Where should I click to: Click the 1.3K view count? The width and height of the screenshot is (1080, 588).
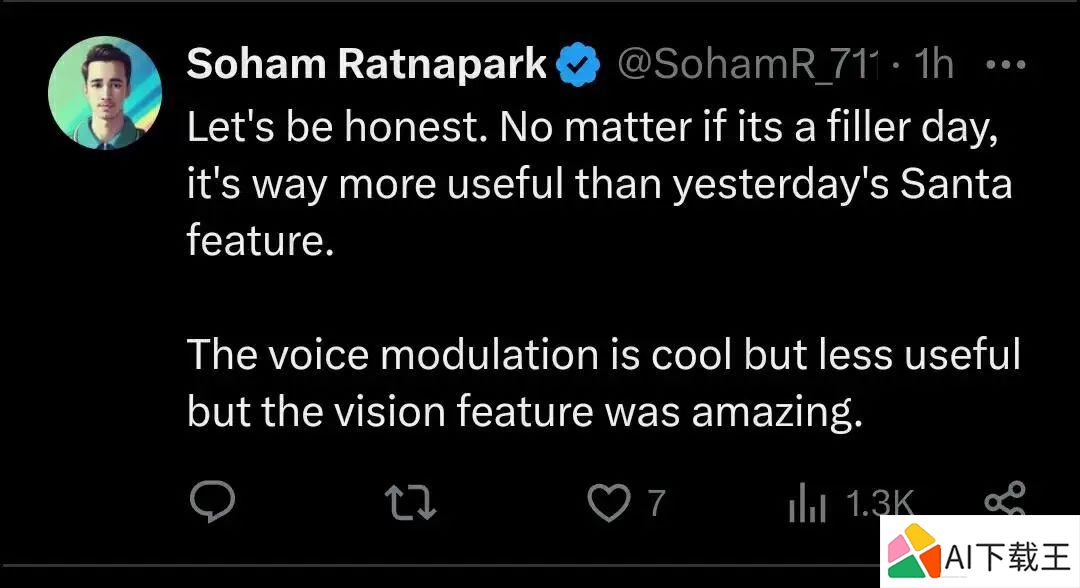click(880, 503)
